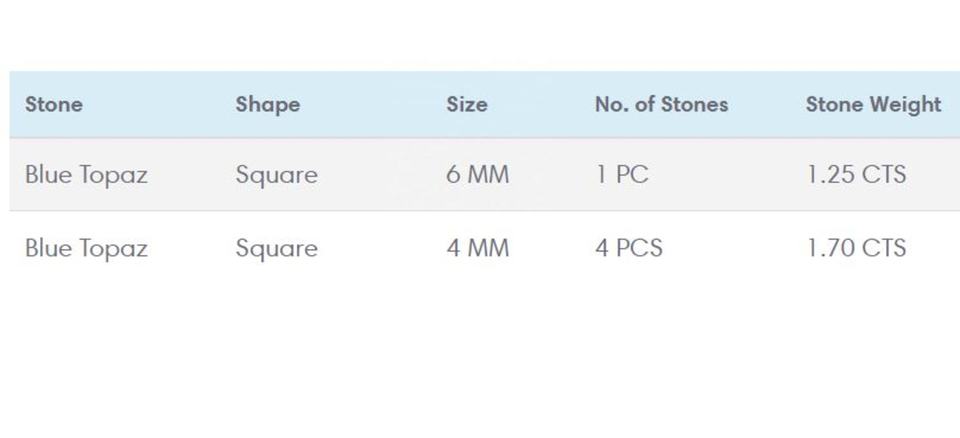This screenshot has height=438, width=960.
Task: Select Blue Topaz in the 6 MM row
Action: [86, 175]
